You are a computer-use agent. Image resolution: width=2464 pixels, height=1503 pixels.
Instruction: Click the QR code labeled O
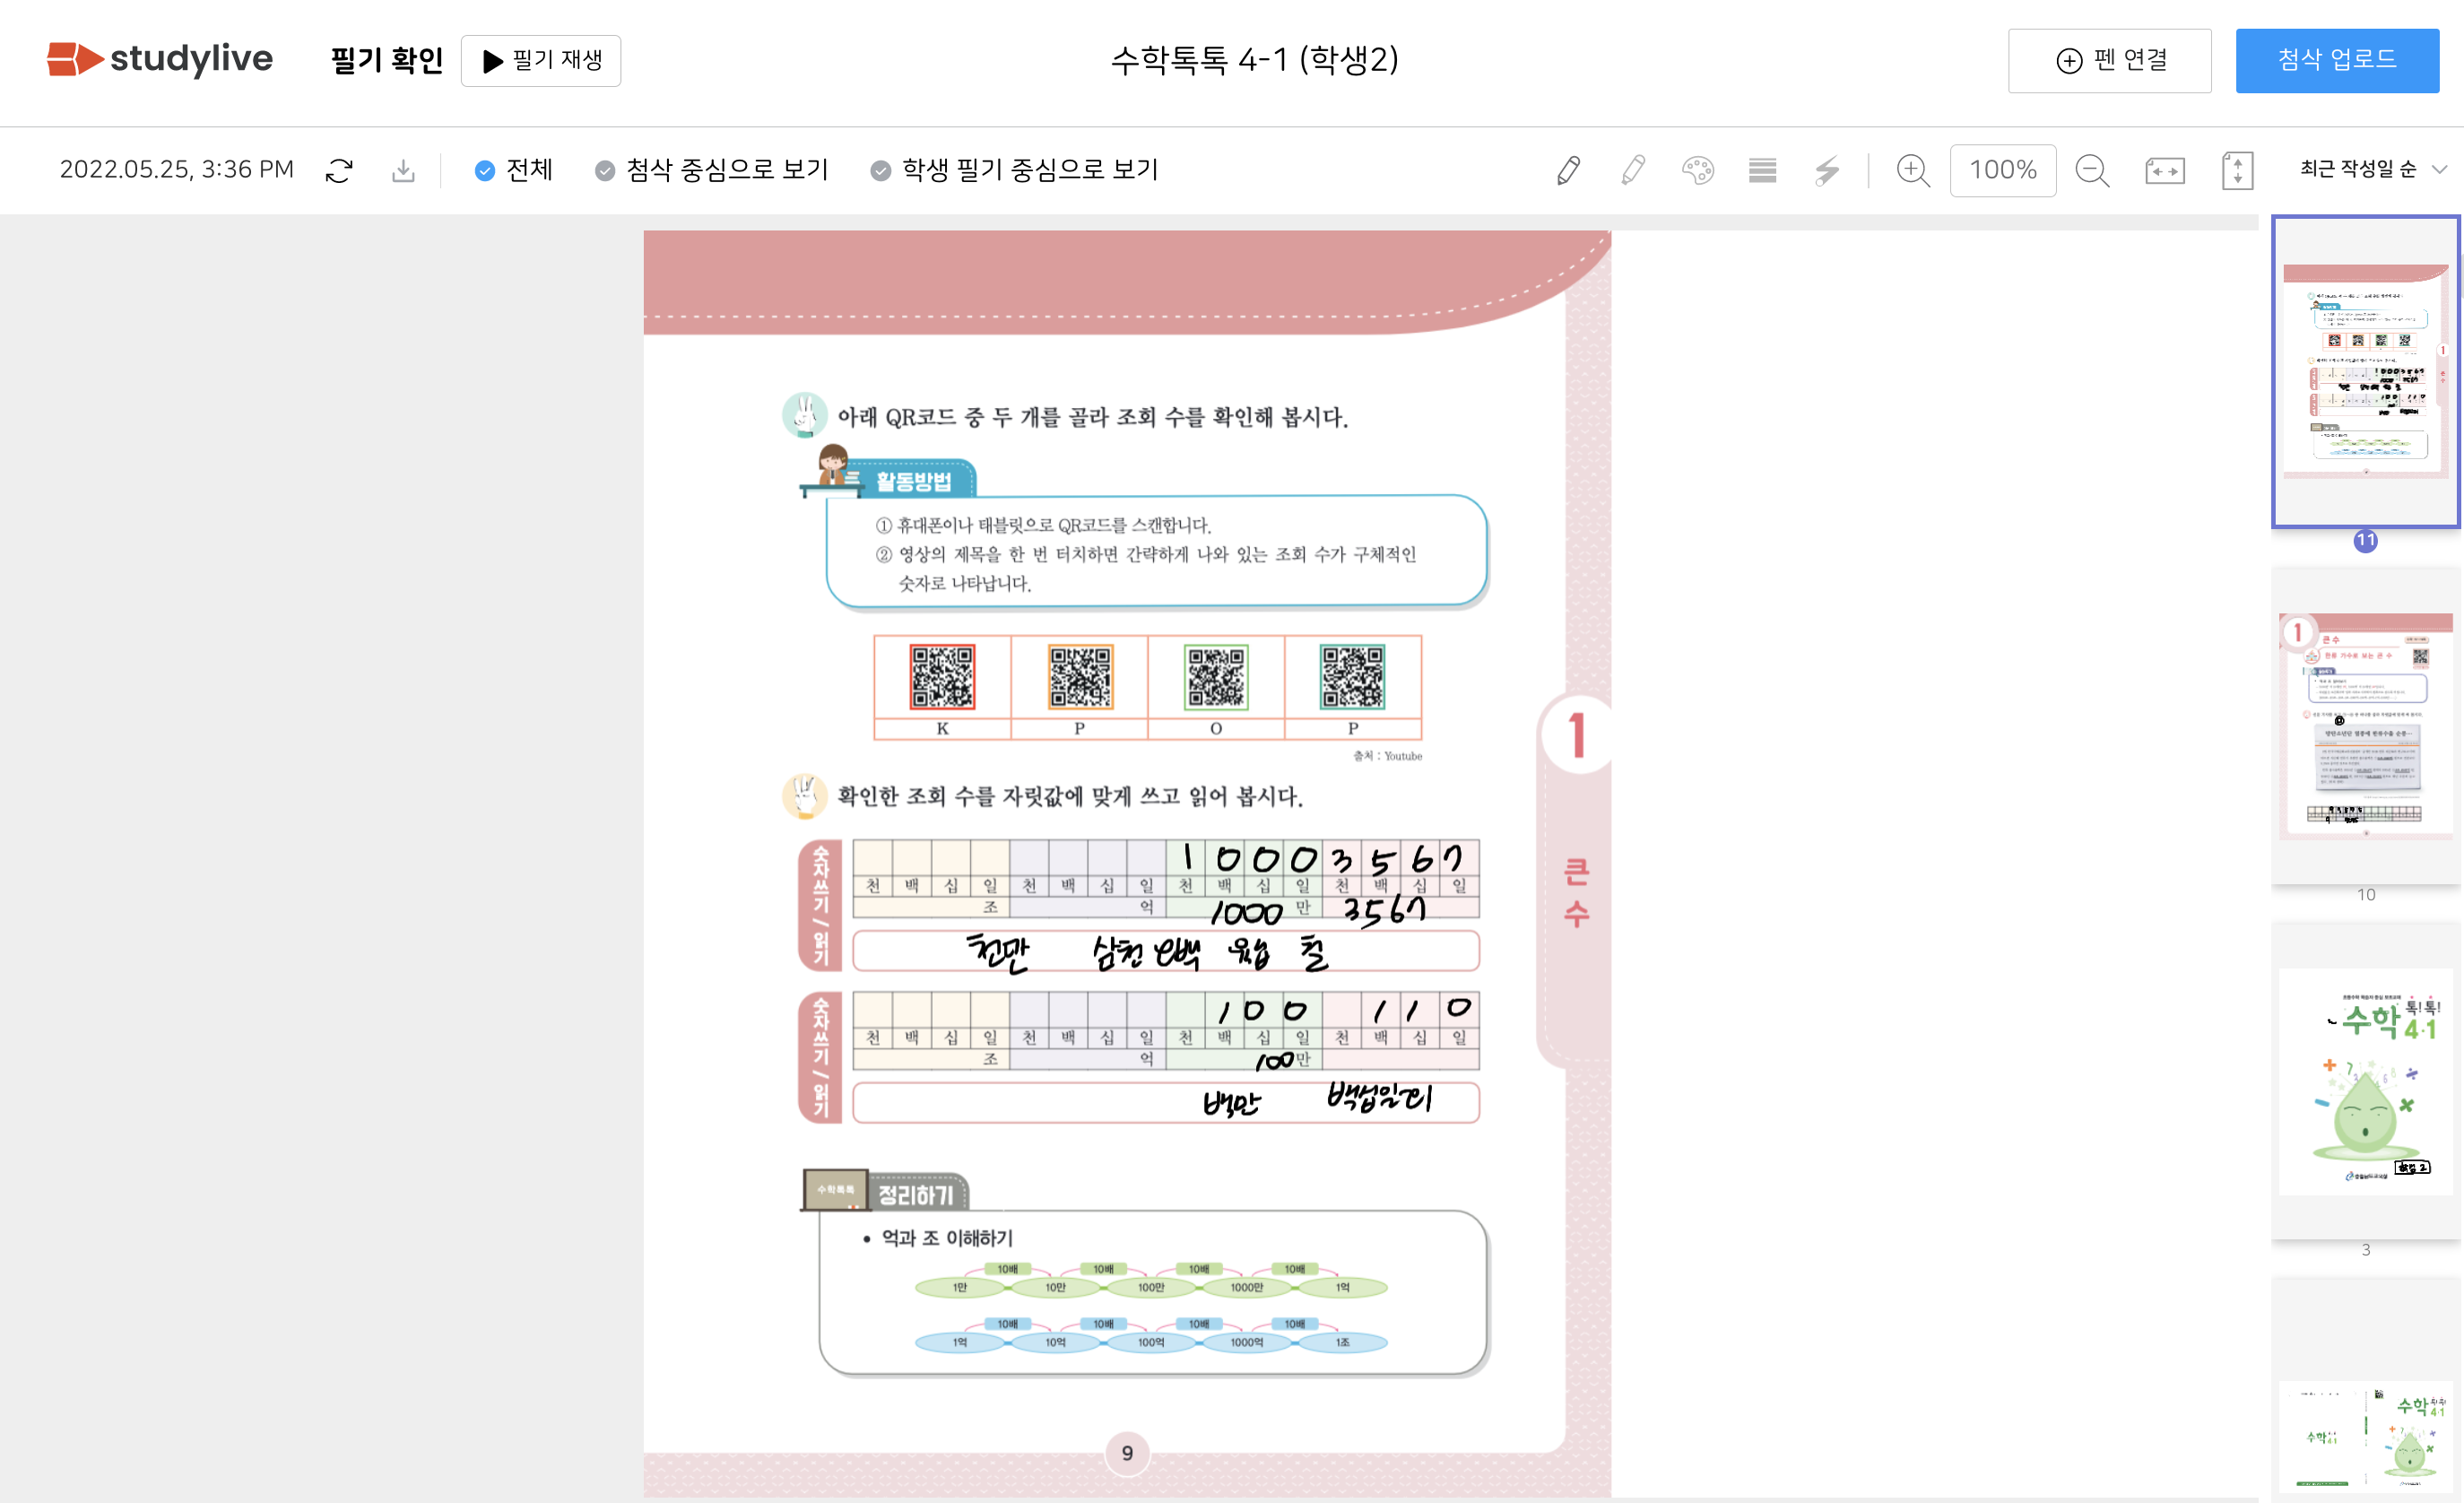click(x=1216, y=677)
